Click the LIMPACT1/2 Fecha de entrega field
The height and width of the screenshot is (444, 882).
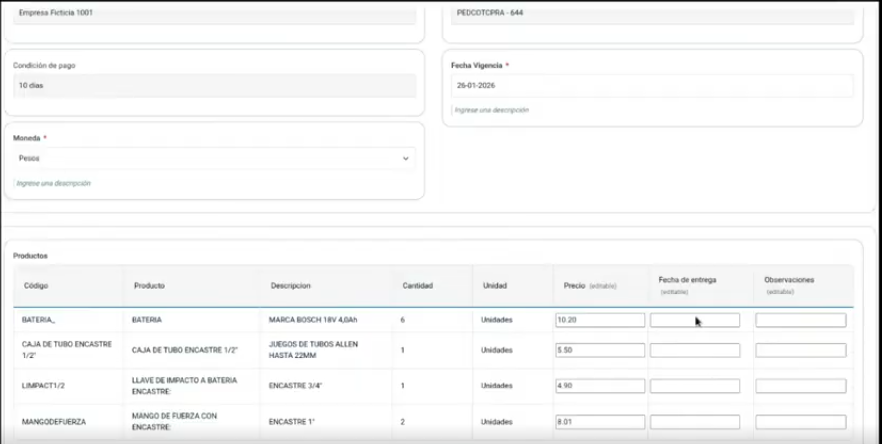[x=695, y=386]
